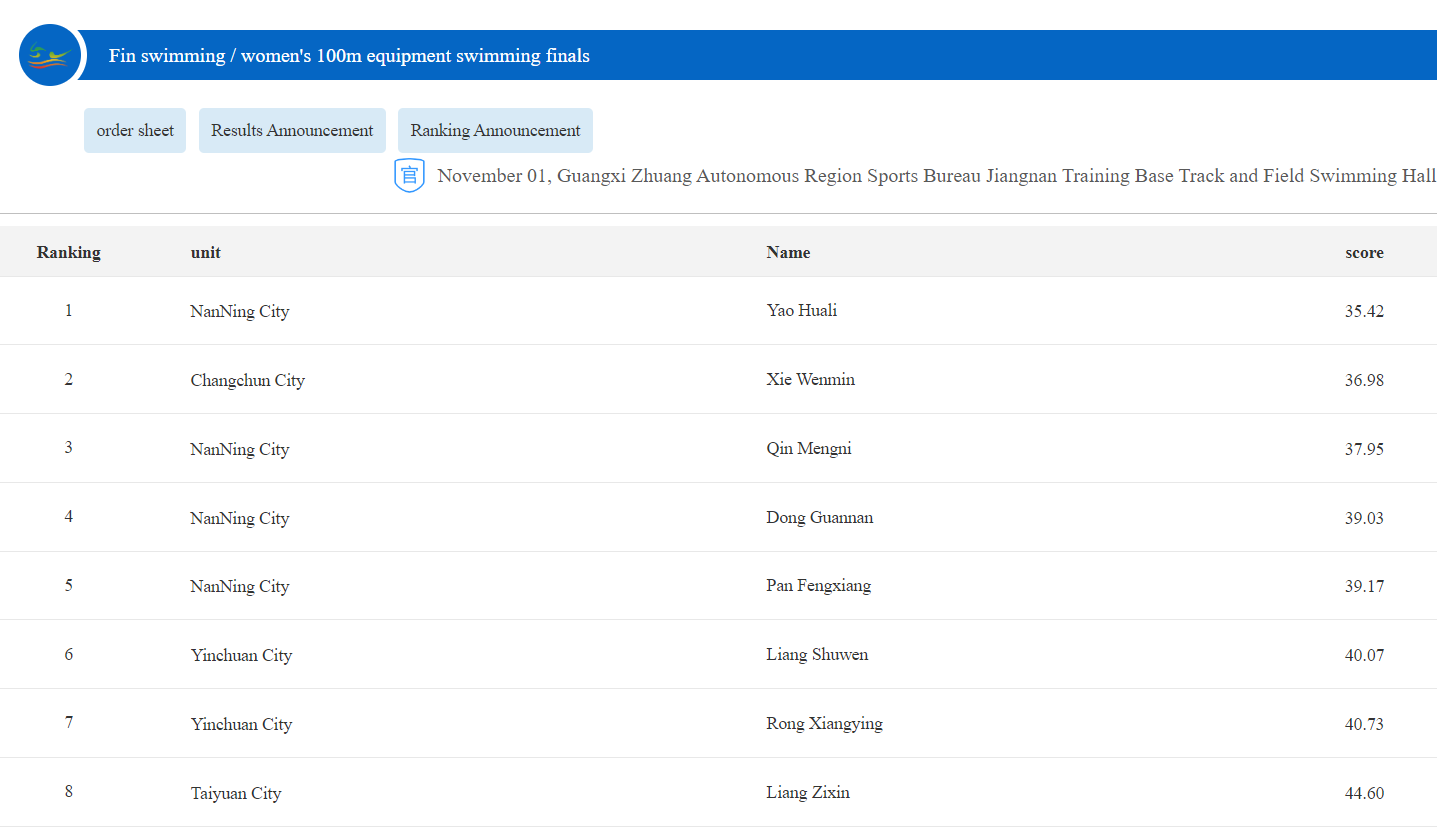Click score 40.07
Screen dimensions: 1449x838
point(1364,655)
